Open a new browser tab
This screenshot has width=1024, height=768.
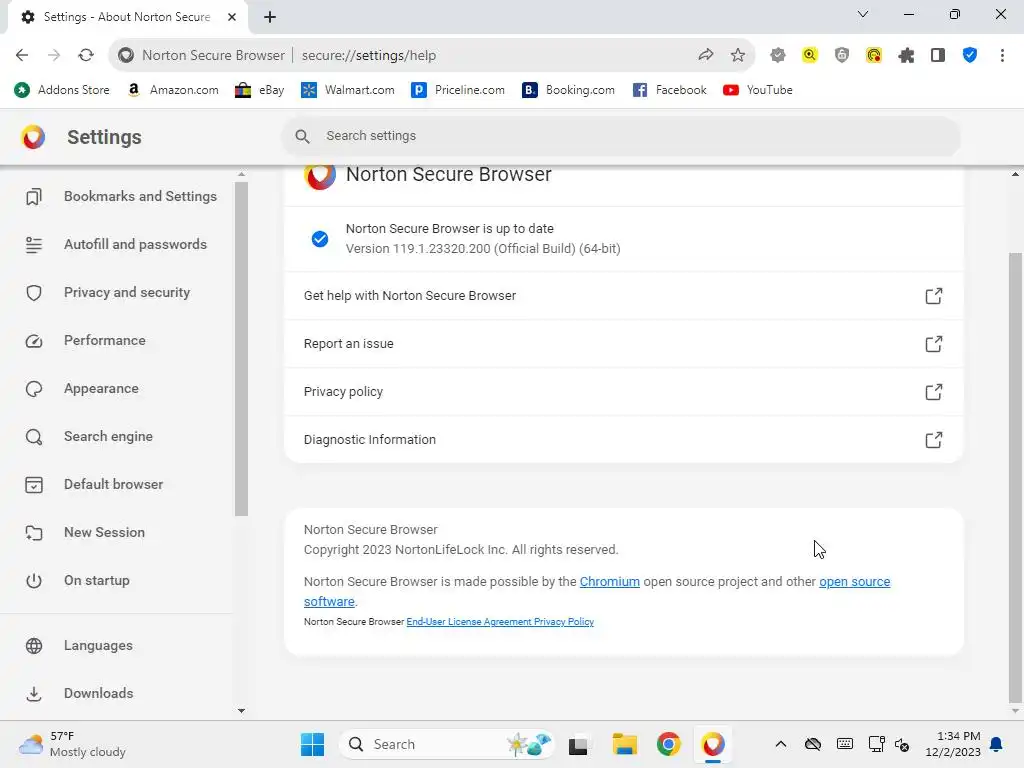coord(270,17)
